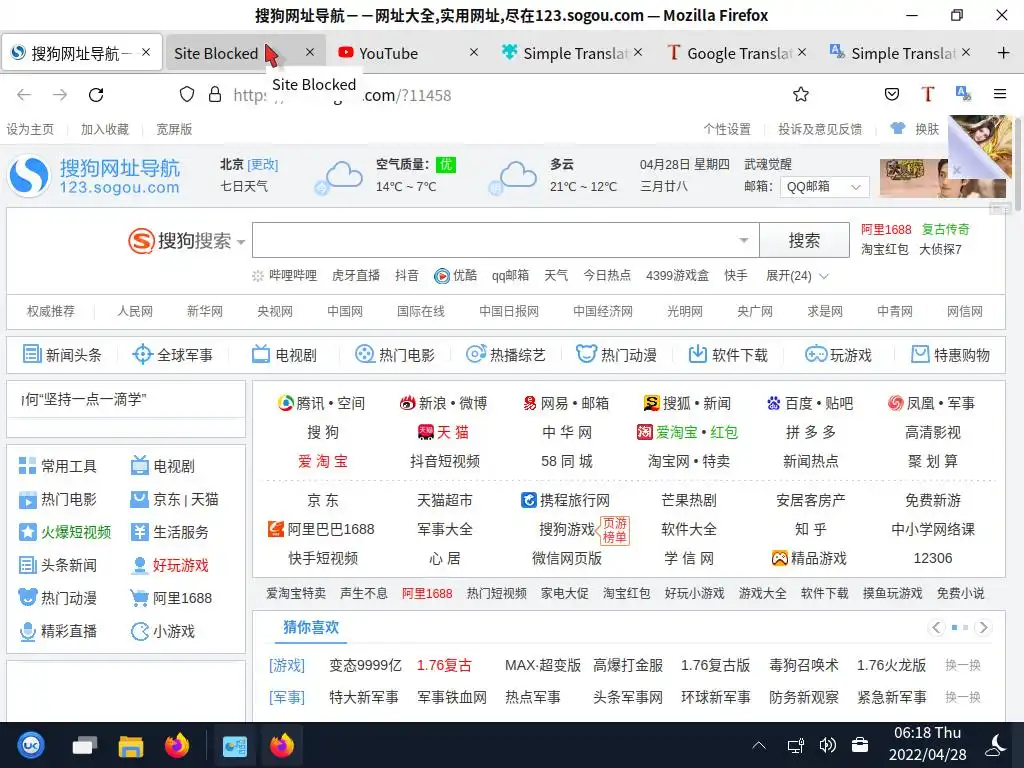
Task: Close the YouTube tab
Action: click(474, 52)
